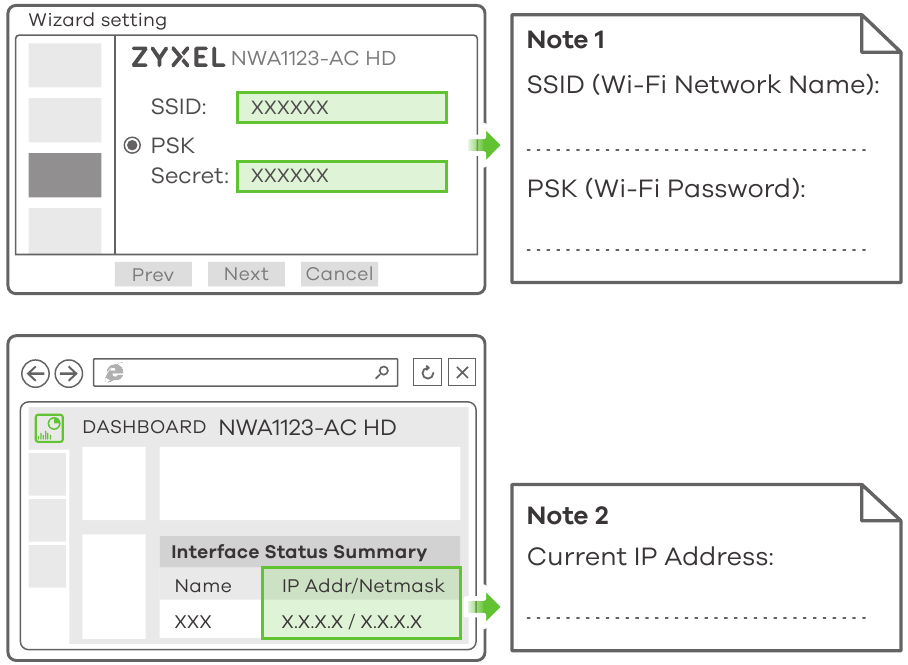Click the browser refresh icon
This screenshot has height=665, width=908.
(x=428, y=373)
